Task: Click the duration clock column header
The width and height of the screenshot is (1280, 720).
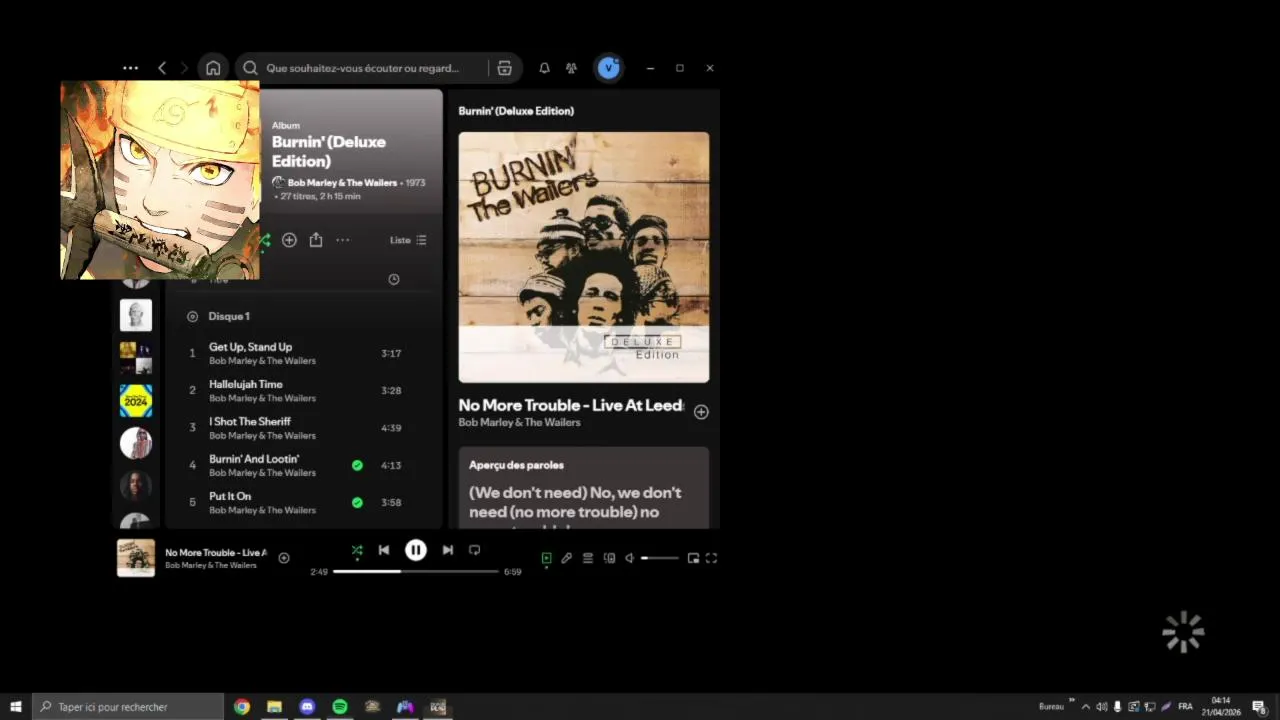Action: pyautogui.click(x=394, y=280)
